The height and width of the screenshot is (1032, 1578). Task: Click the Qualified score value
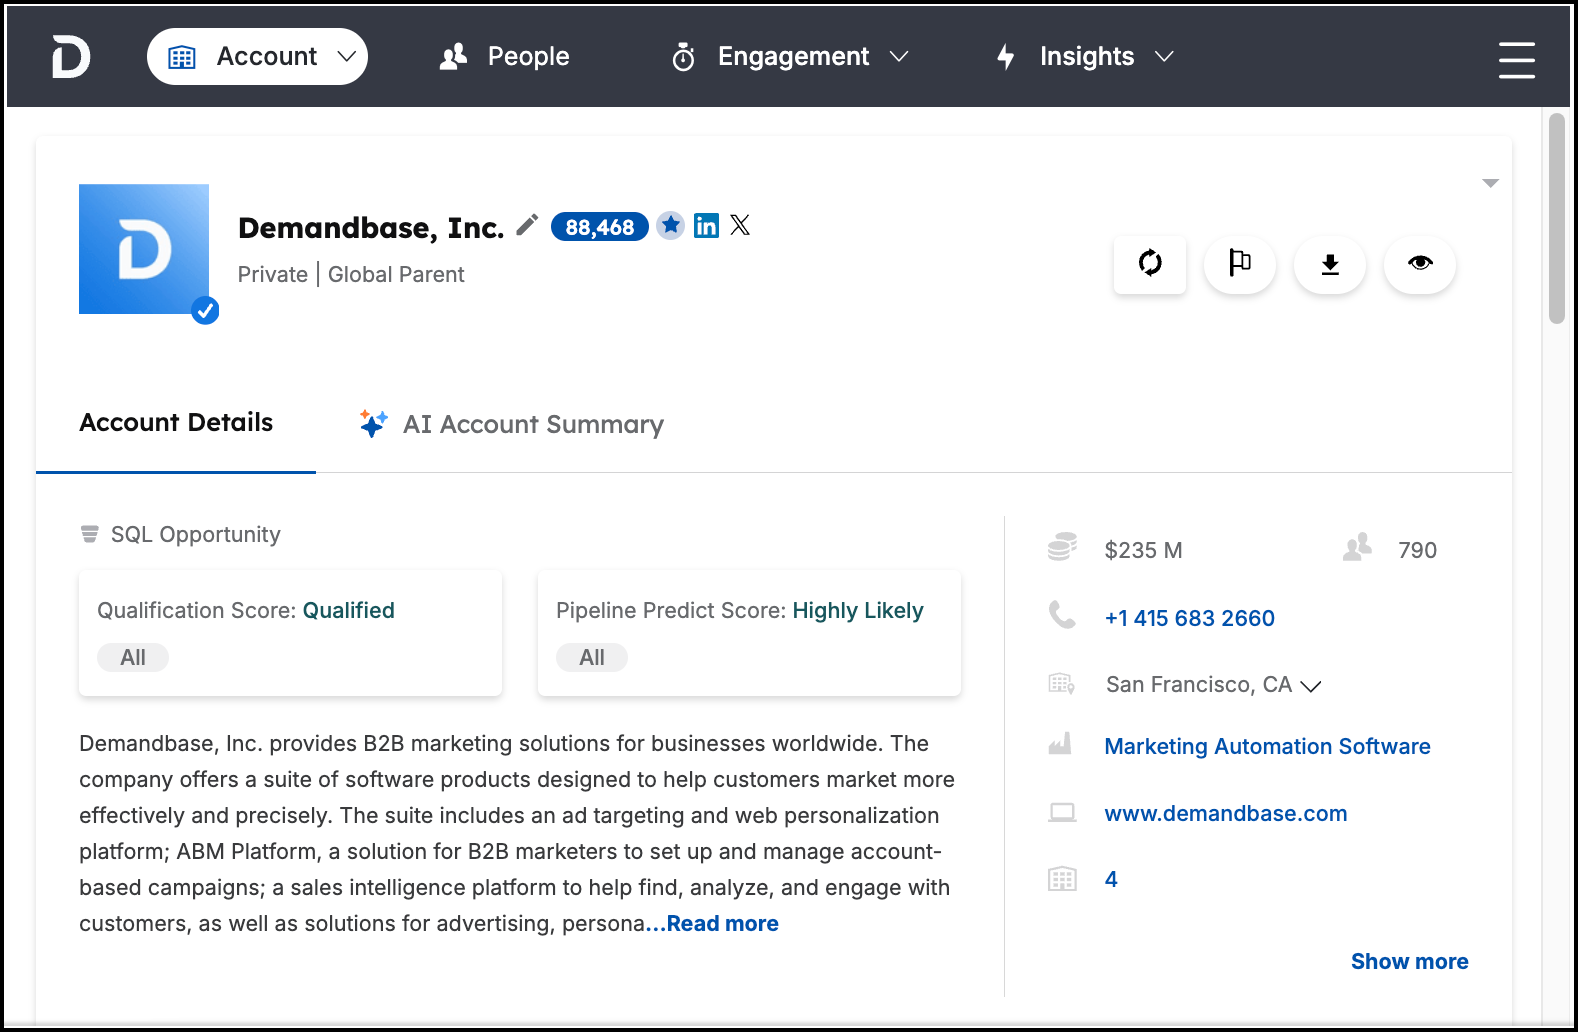pos(349,610)
